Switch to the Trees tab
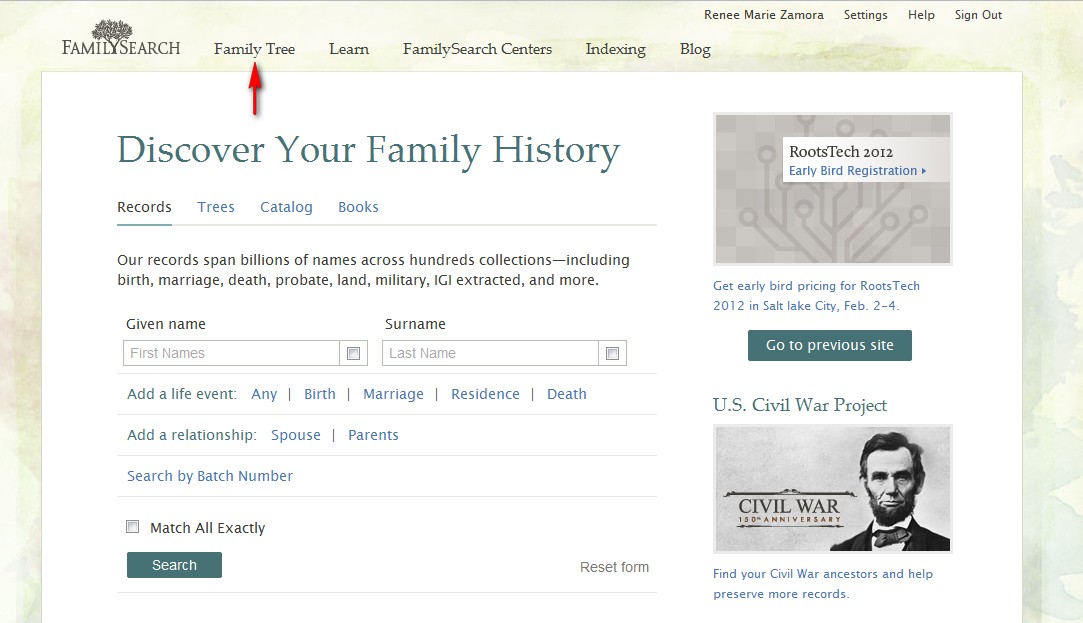The image size is (1083, 623). [215, 207]
